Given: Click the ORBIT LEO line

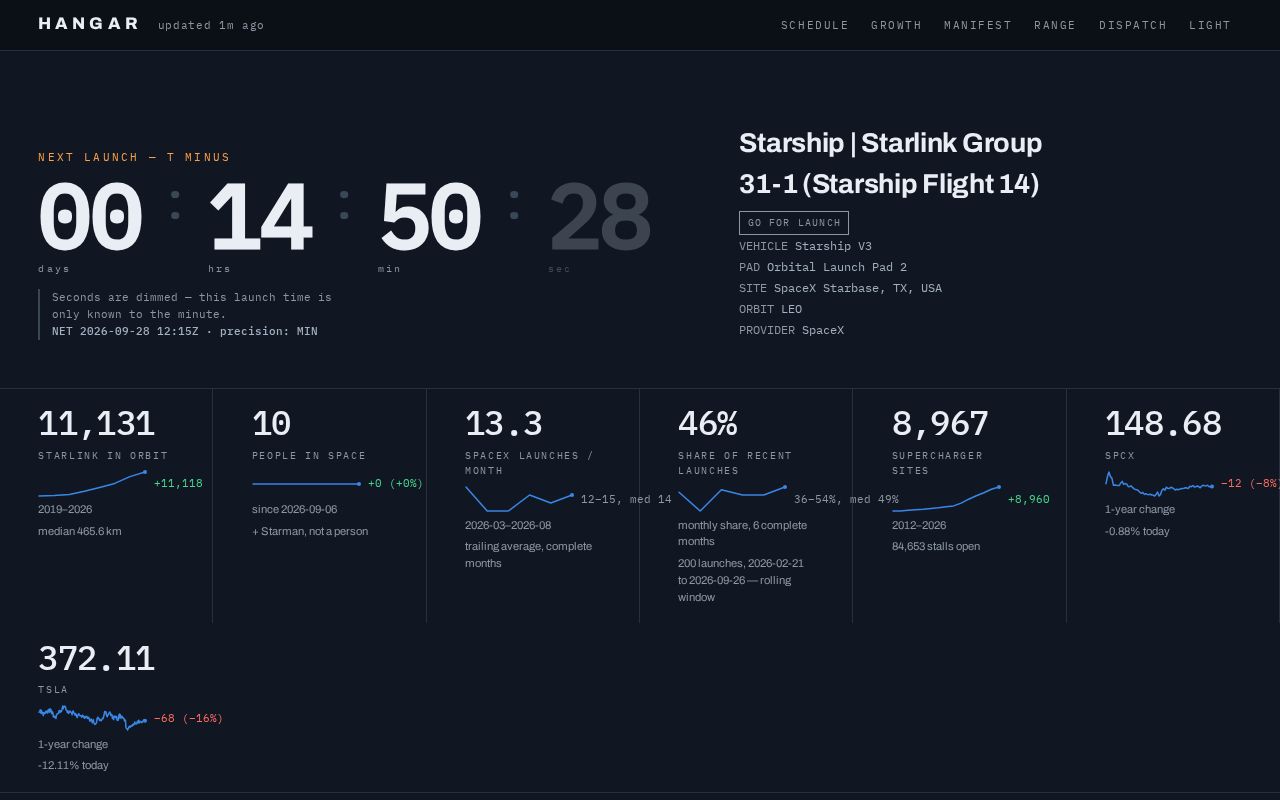Looking at the screenshot, I should pos(770,309).
